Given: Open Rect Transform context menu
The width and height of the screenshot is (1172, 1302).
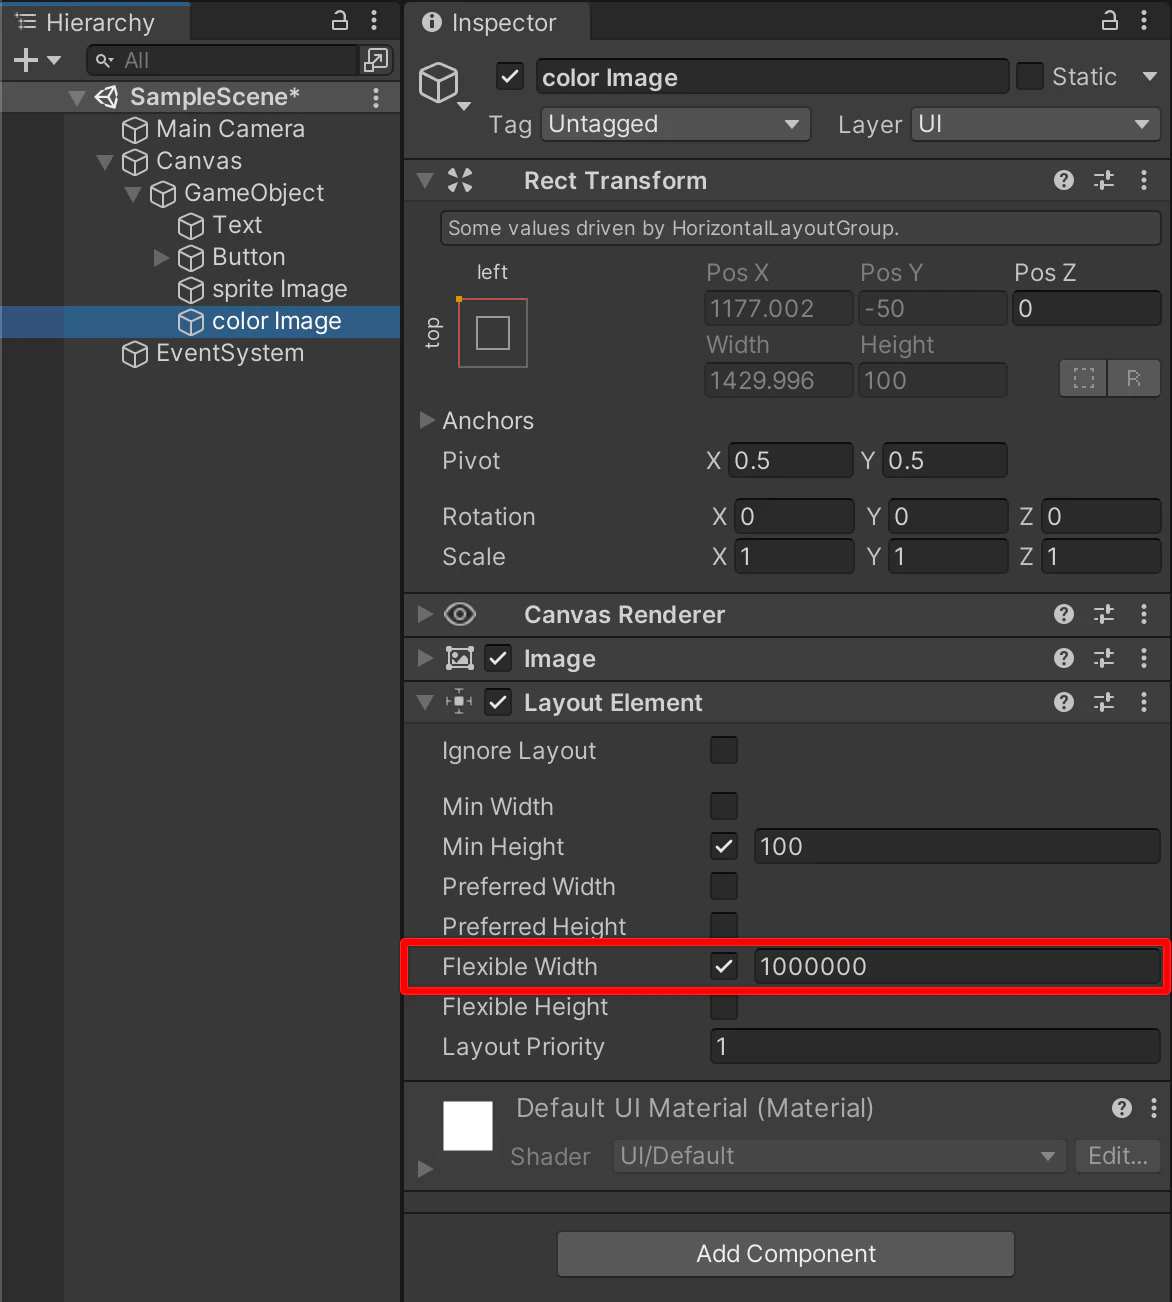Looking at the screenshot, I should point(1144,180).
